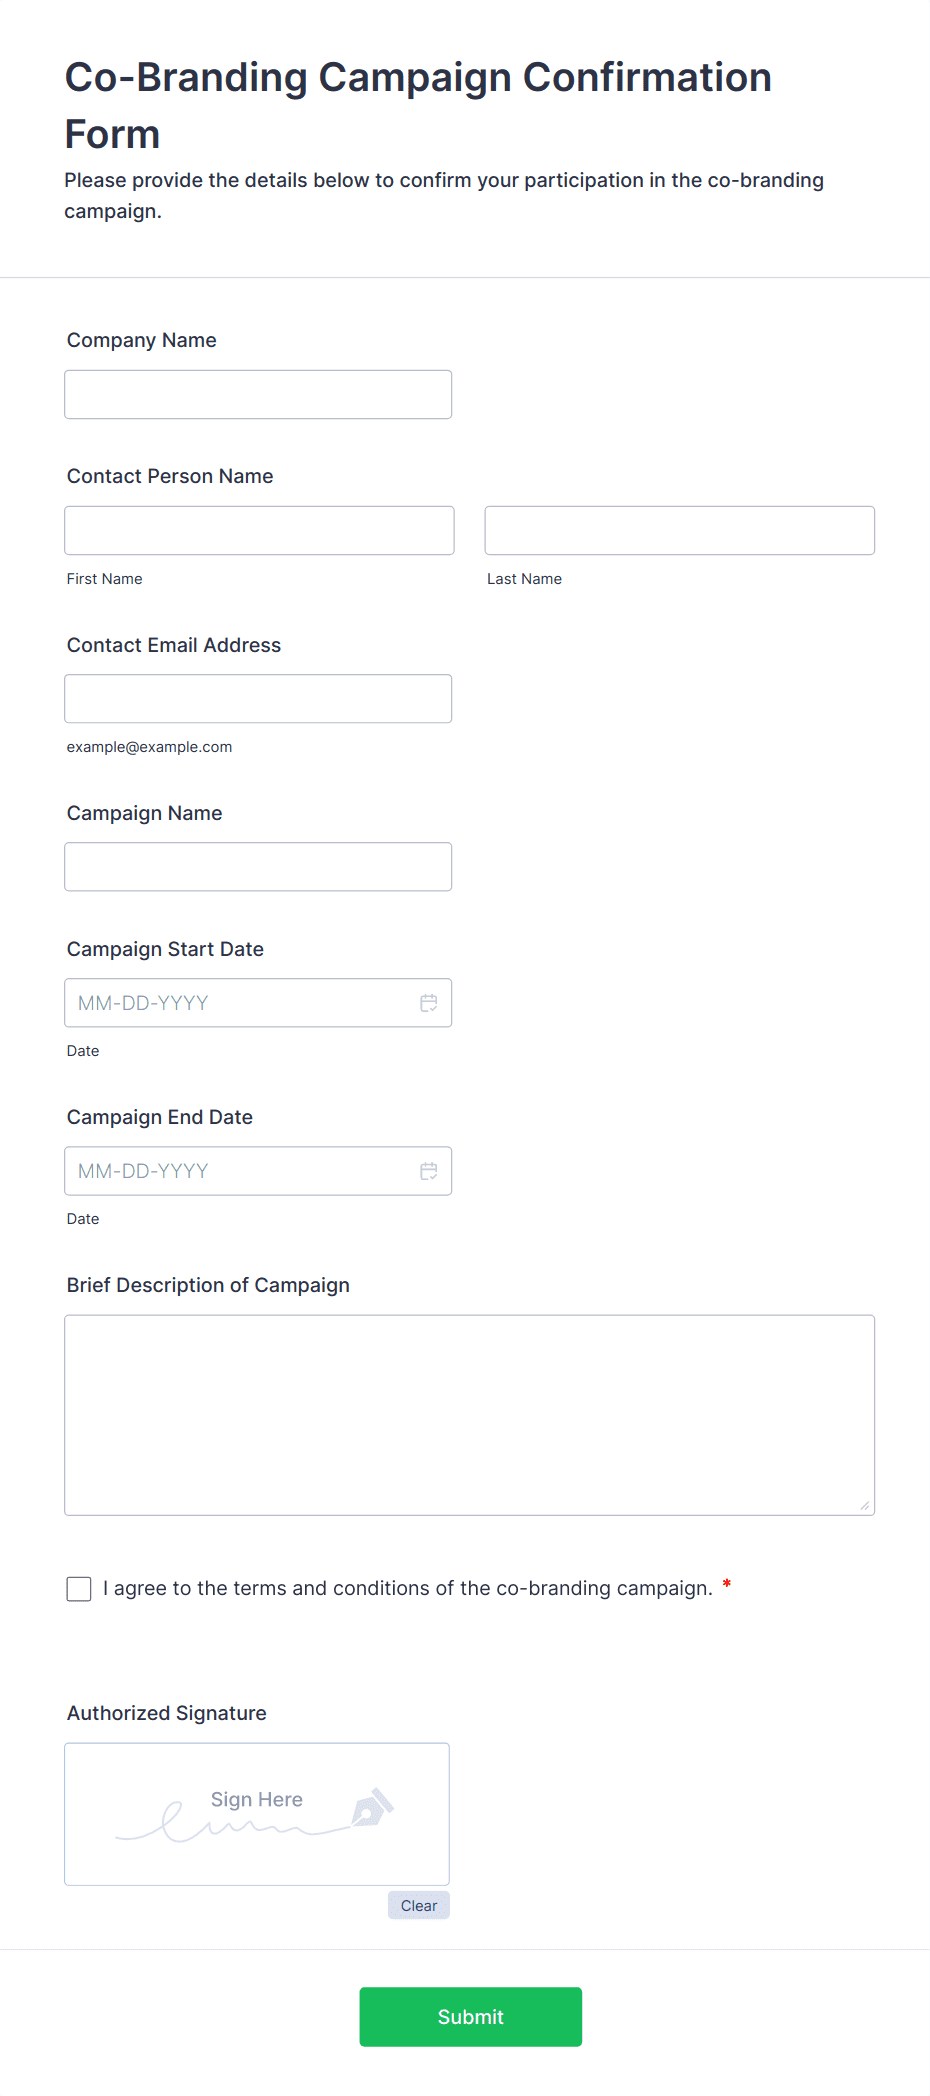Open the Campaign Start Date calendar icon
The image size is (930, 2096).
(428, 1003)
